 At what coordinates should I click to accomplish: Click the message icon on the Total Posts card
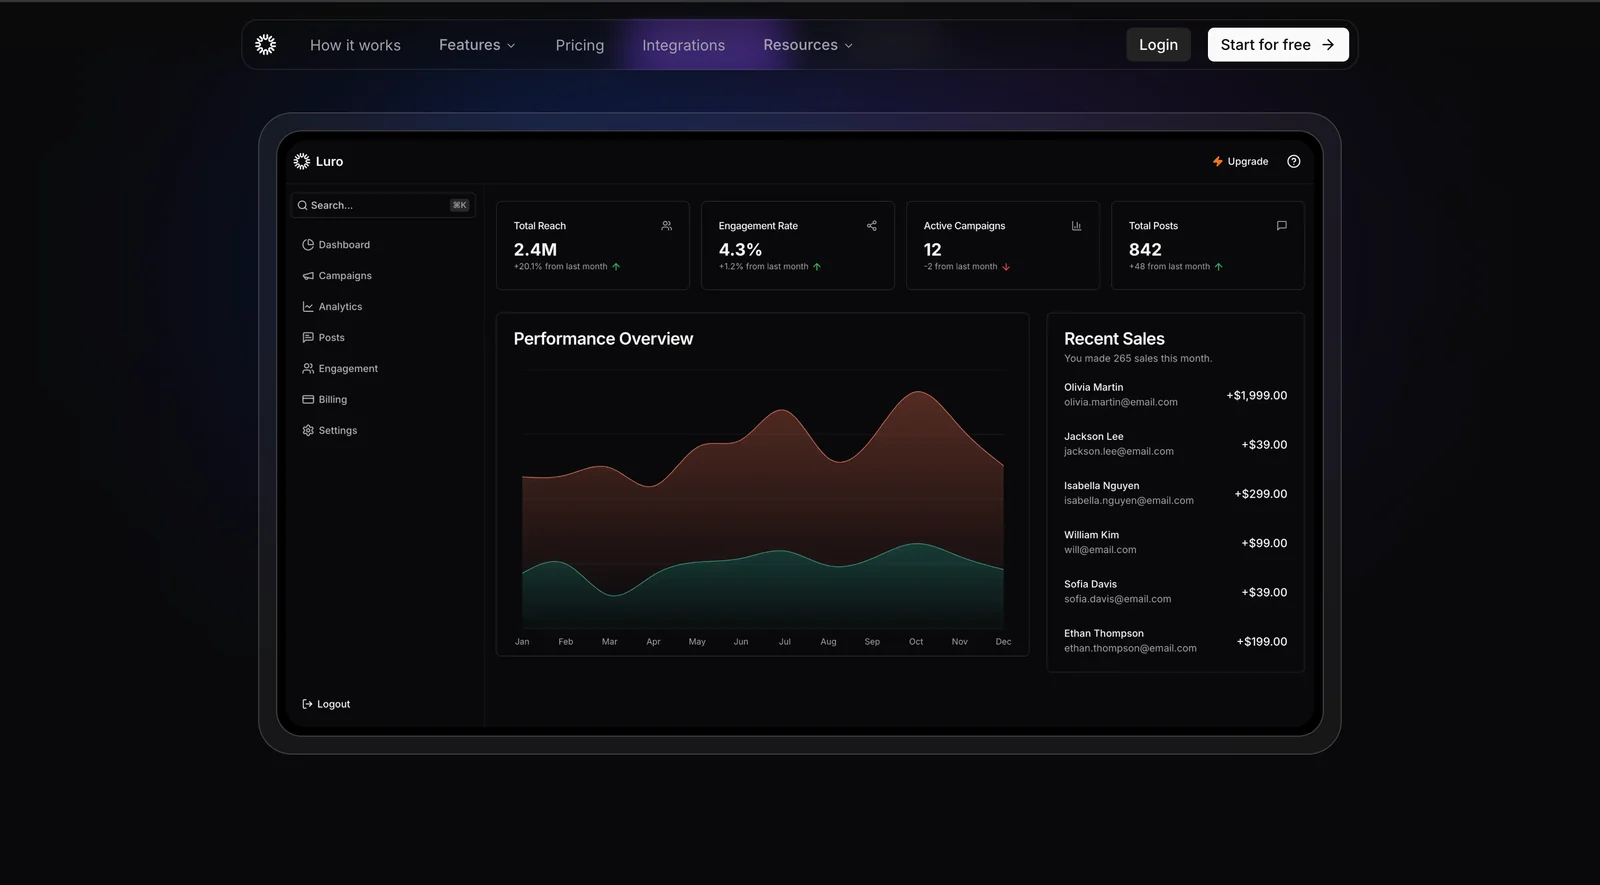point(1282,226)
